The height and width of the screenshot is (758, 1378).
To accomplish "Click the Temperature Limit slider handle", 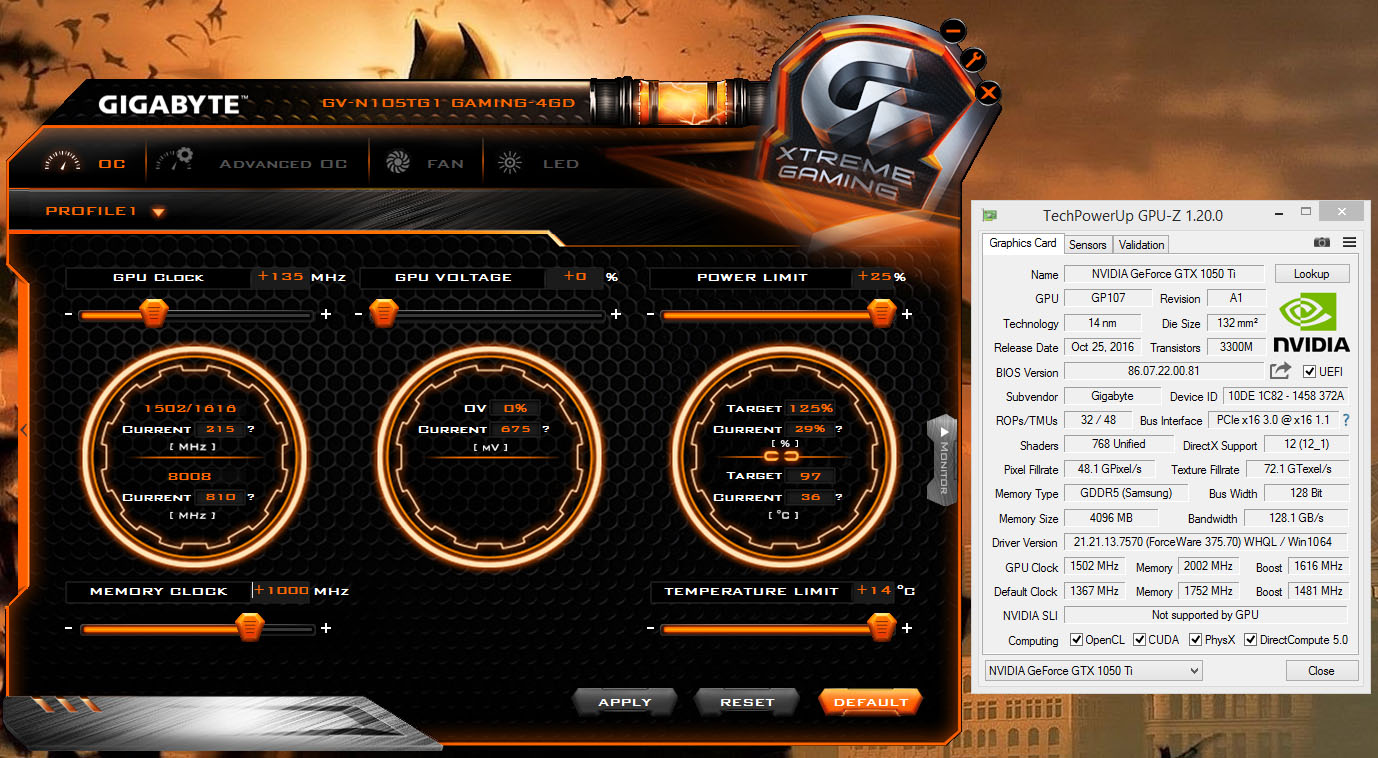I will click(881, 627).
